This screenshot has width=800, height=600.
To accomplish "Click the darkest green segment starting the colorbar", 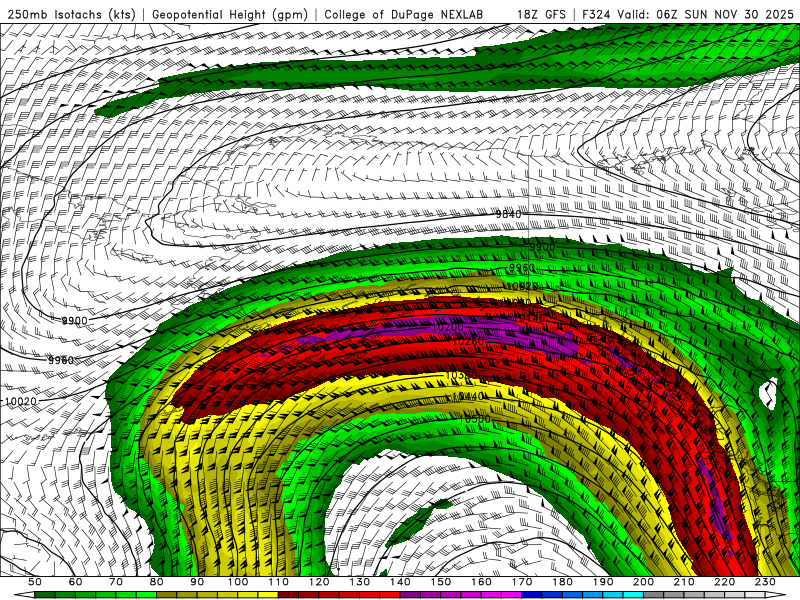I will coord(45,595).
